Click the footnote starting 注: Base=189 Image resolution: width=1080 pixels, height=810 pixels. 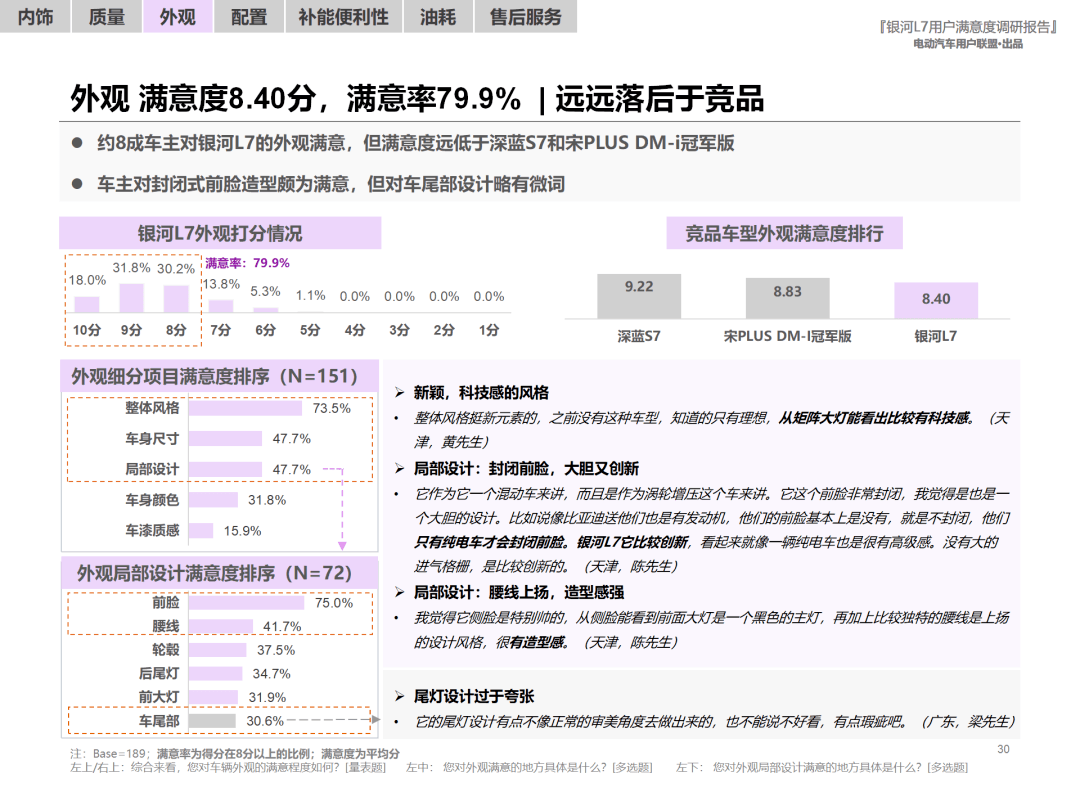235,754
